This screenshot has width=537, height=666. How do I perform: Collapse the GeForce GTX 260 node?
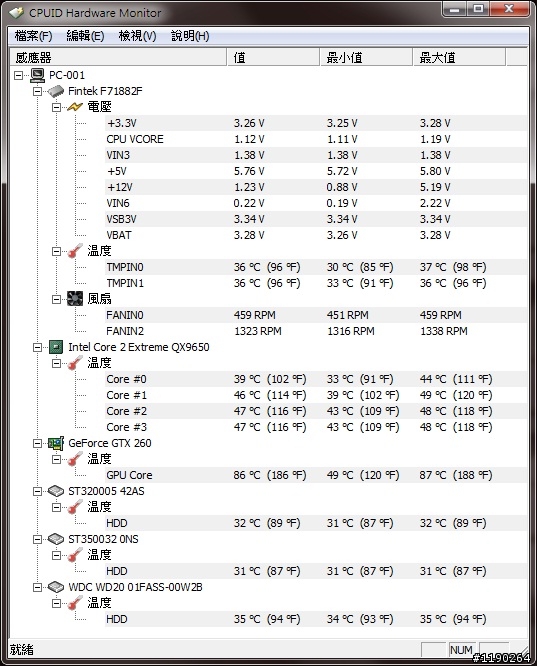click(37, 443)
